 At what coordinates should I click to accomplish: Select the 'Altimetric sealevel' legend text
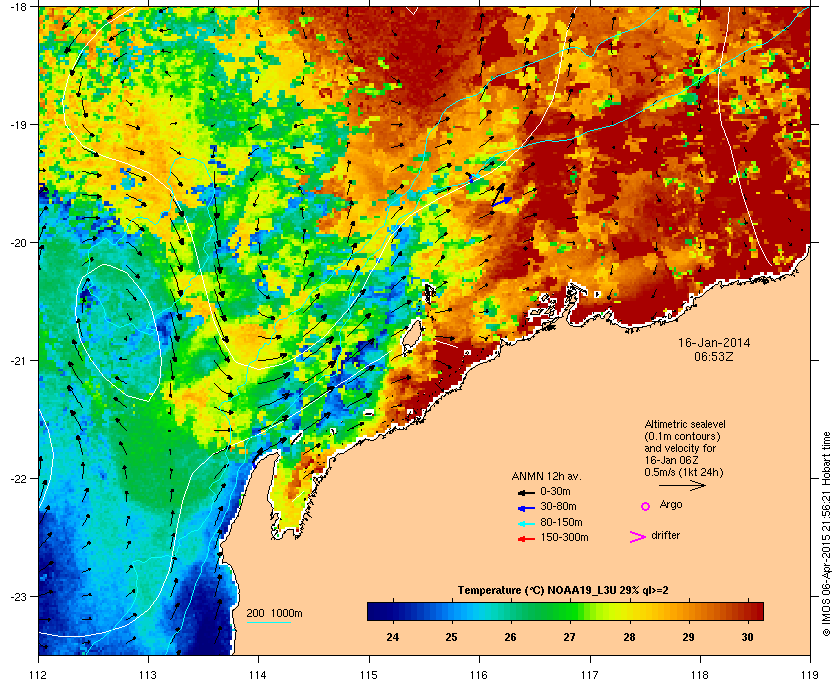click(x=685, y=424)
